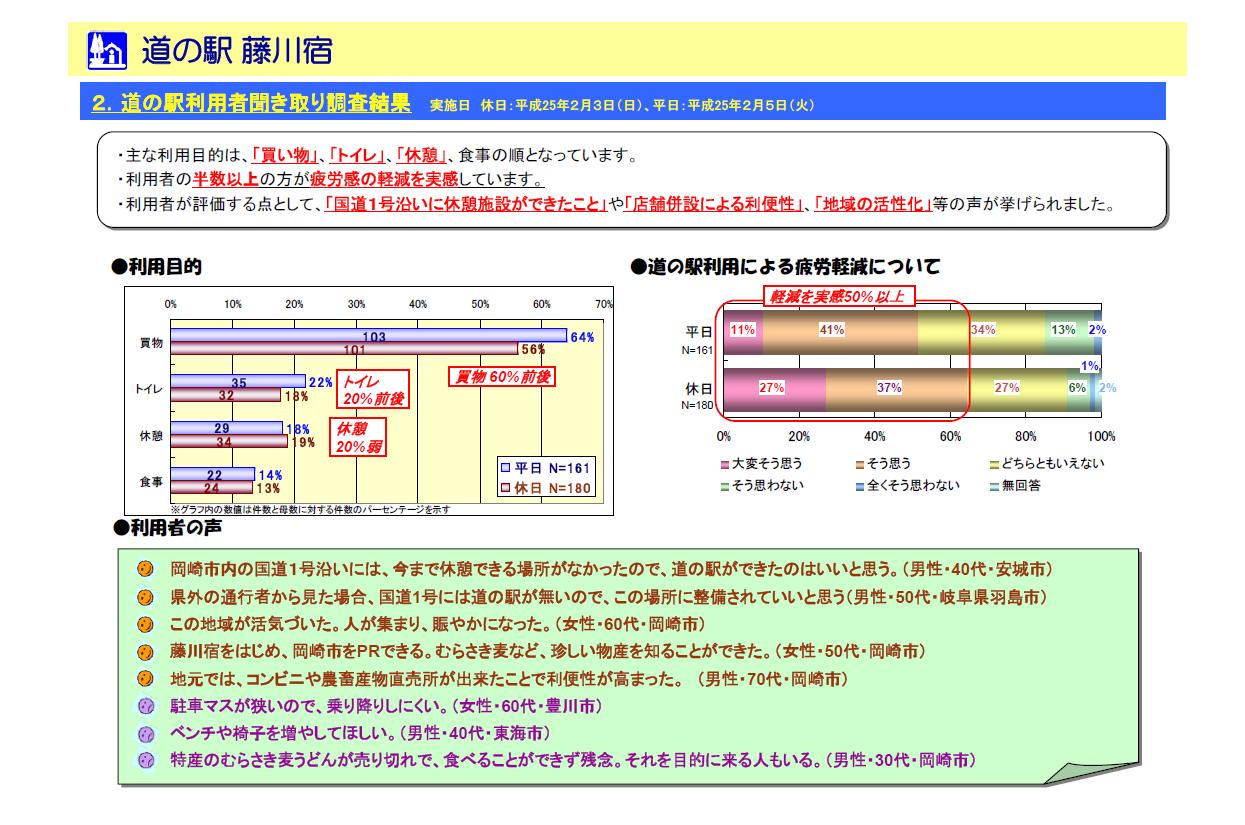Click the smiley icon beside the 岐阜県羽島市 comment
1245x825 pixels.
pyautogui.click(x=145, y=597)
